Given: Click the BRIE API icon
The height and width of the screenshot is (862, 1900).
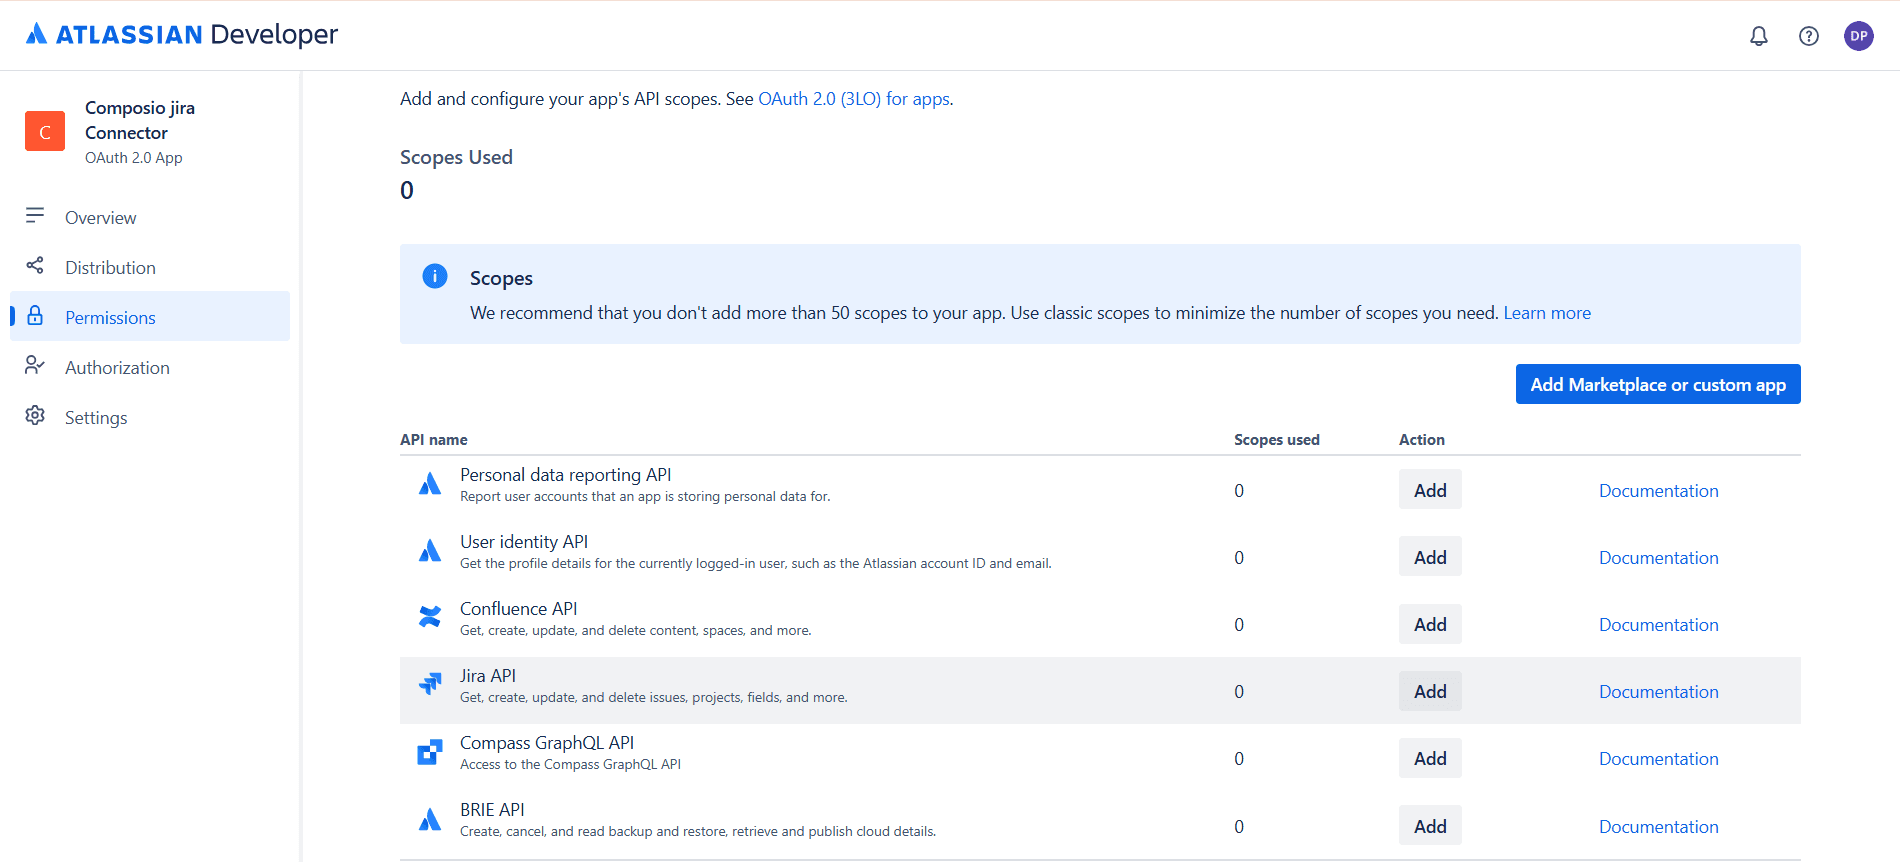Looking at the screenshot, I should 430,820.
